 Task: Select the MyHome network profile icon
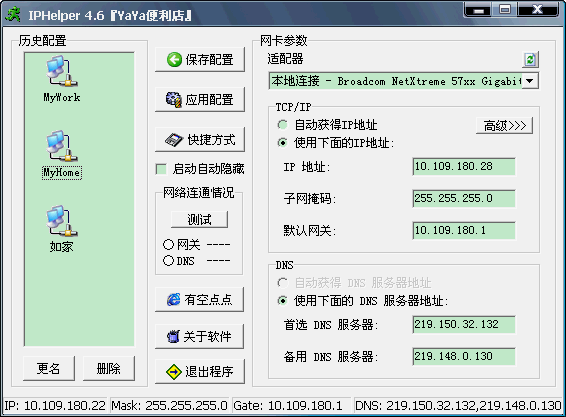tap(62, 146)
